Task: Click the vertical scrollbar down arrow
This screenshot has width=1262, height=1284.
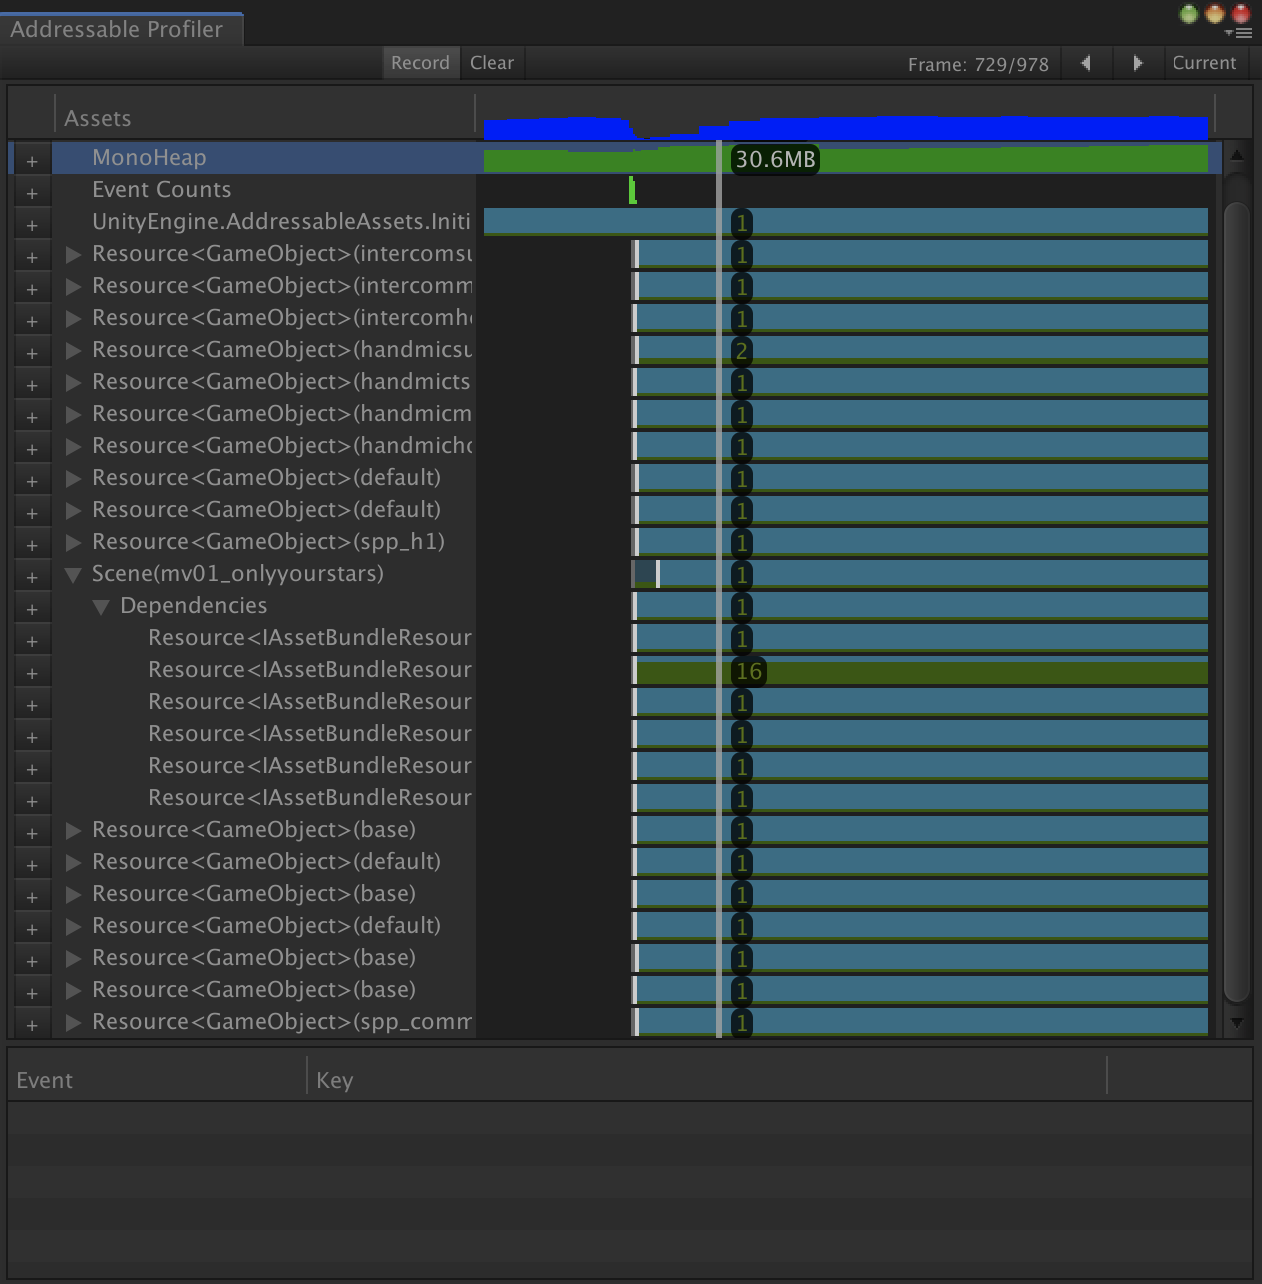Action: pos(1237,1023)
